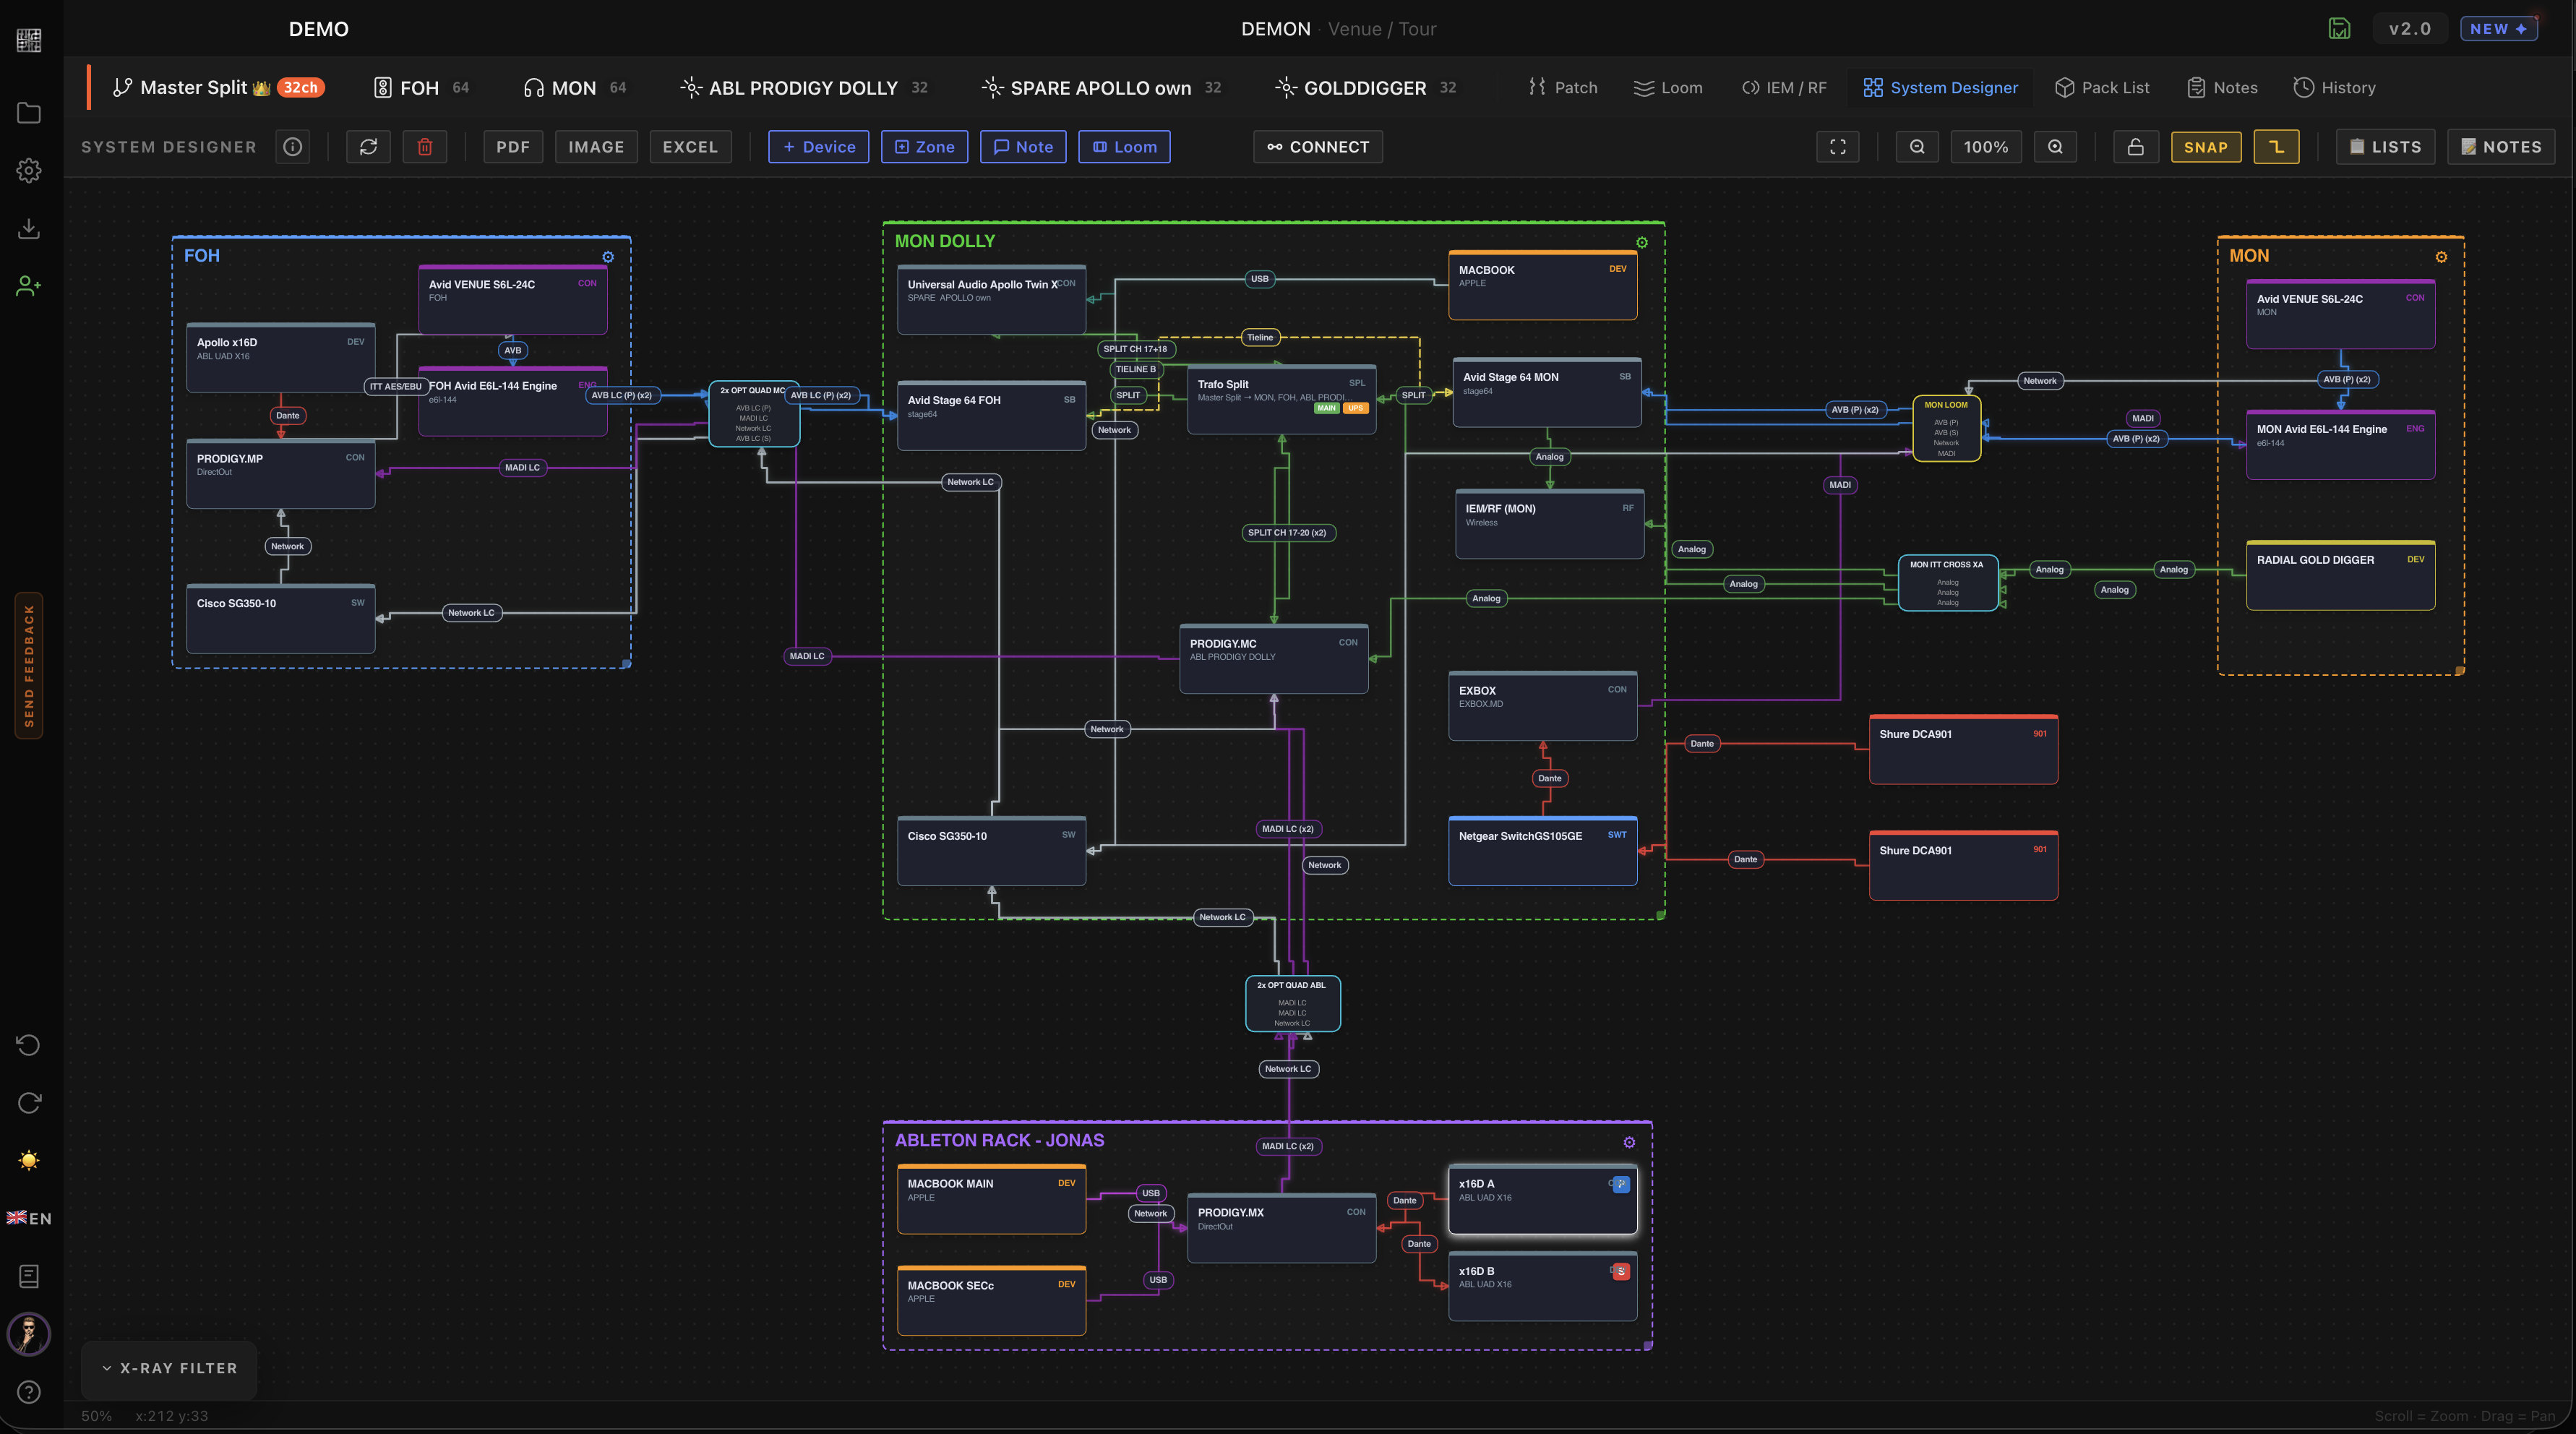Open the help question mark icon
This screenshot has height=1434, width=2576.
point(29,1392)
